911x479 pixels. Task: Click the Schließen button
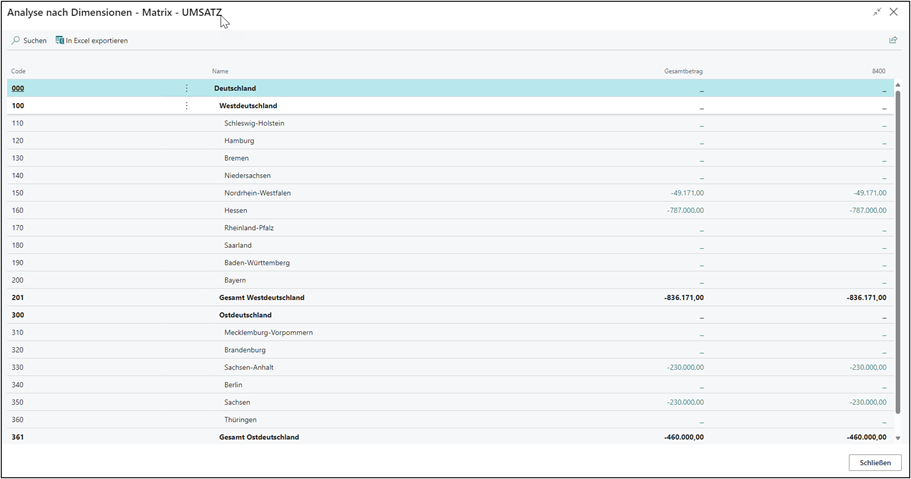pos(875,463)
